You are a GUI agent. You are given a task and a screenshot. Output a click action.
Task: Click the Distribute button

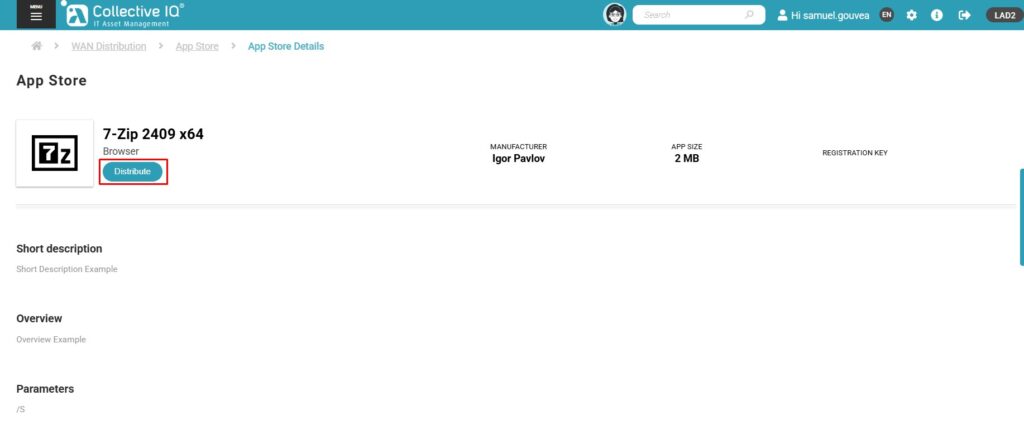pyautogui.click(x=133, y=172)
